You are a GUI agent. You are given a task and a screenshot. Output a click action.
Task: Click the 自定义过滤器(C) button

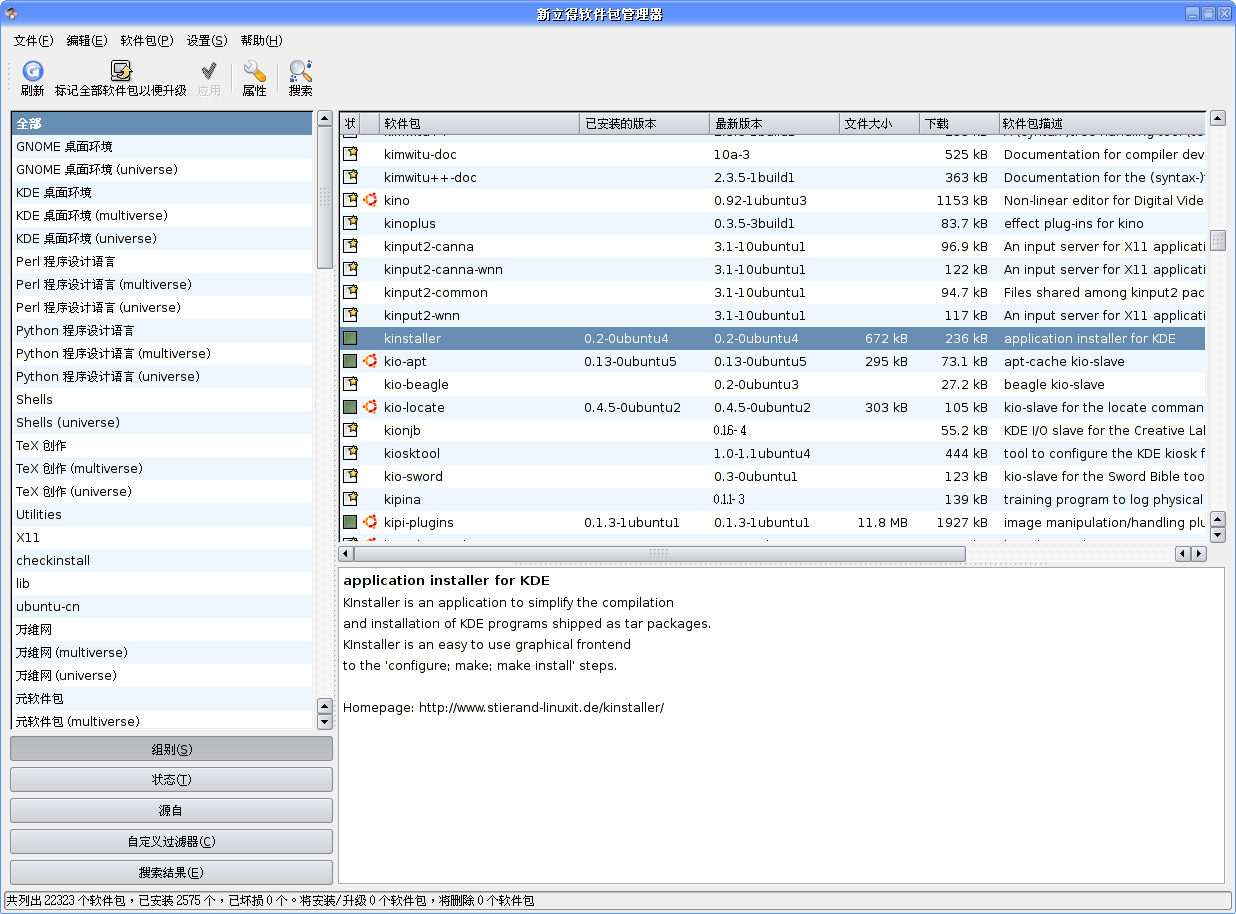pos(171,842)
